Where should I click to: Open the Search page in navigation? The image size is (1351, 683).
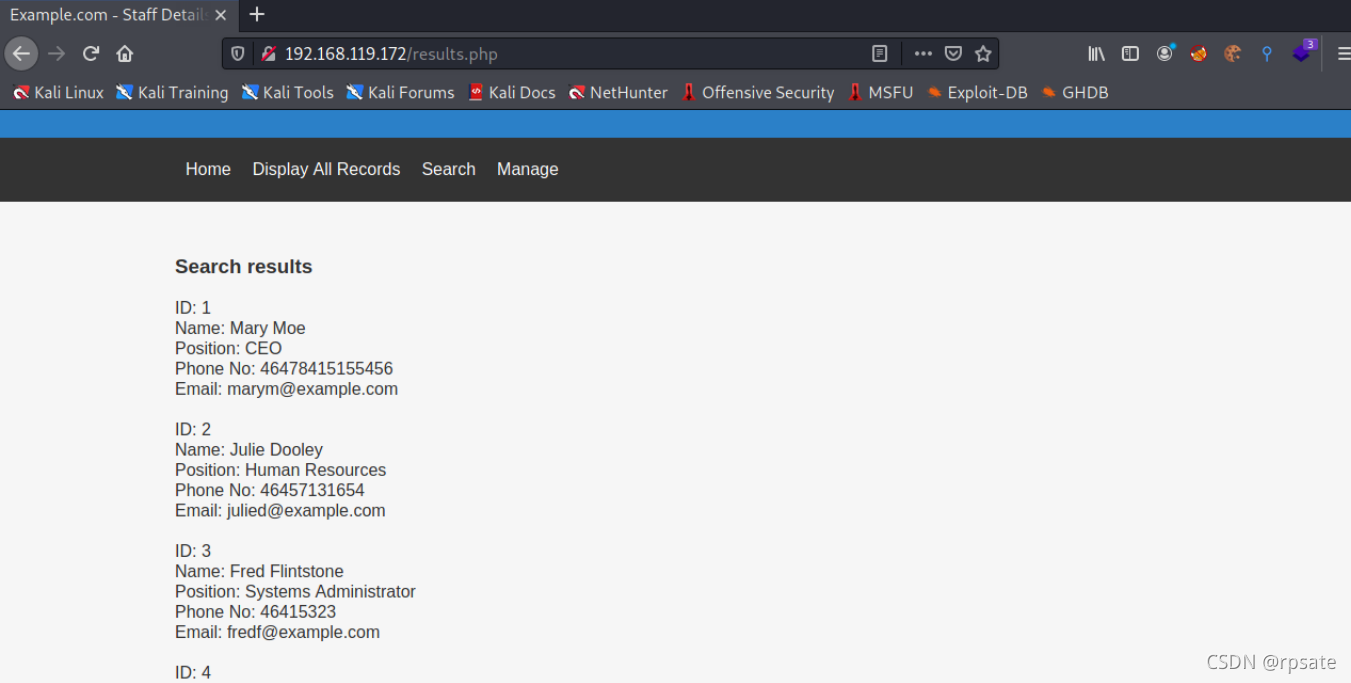click(x=448, y=169)
